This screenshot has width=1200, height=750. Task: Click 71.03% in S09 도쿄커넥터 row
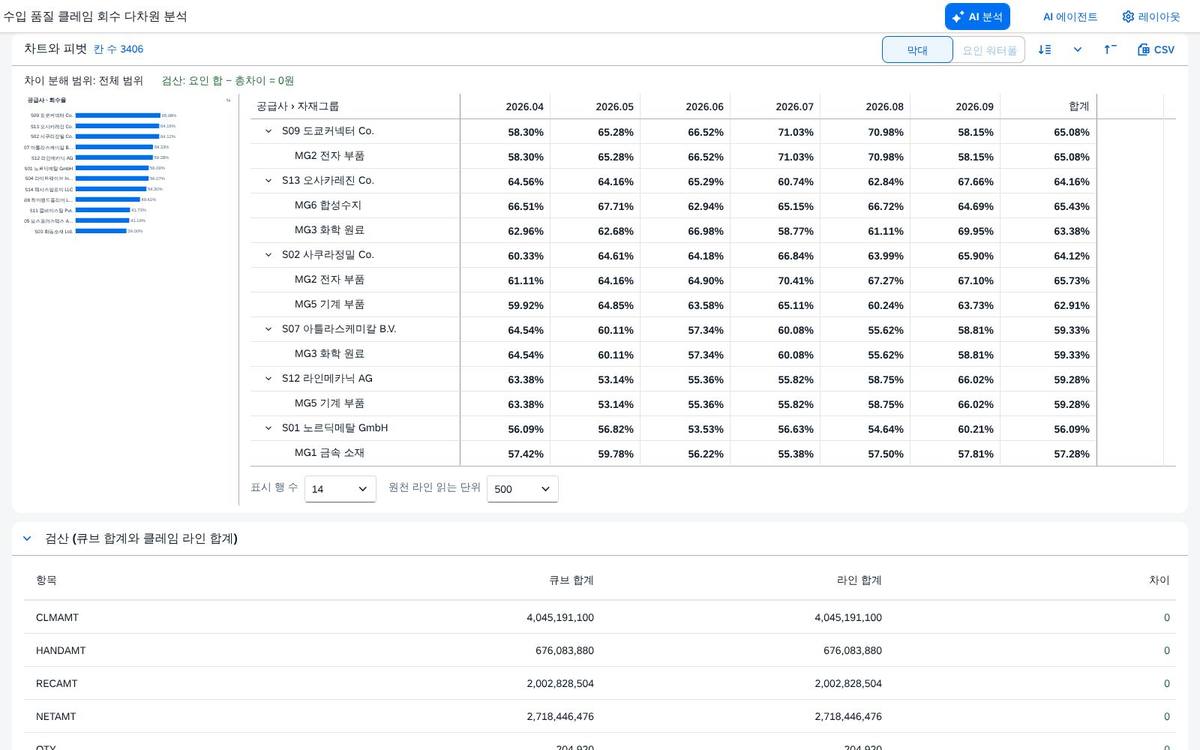[x=796, y=132]
